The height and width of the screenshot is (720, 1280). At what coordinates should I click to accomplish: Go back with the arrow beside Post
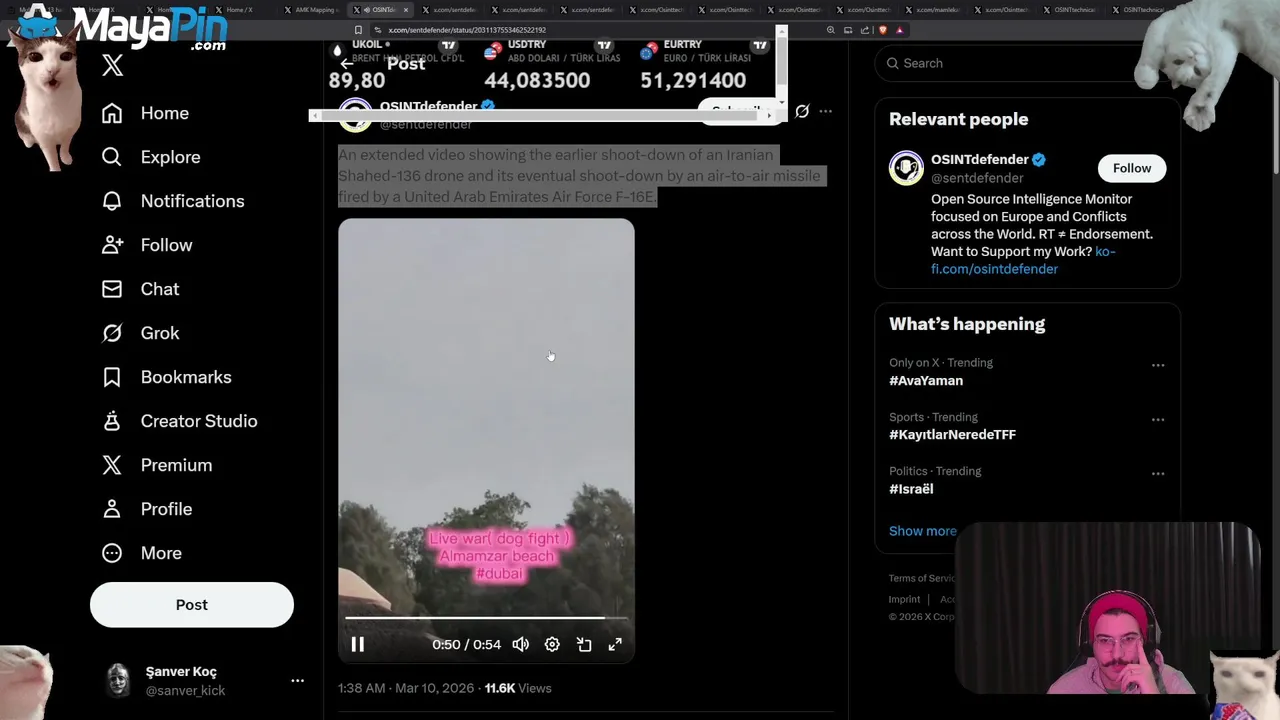(347, 64)
